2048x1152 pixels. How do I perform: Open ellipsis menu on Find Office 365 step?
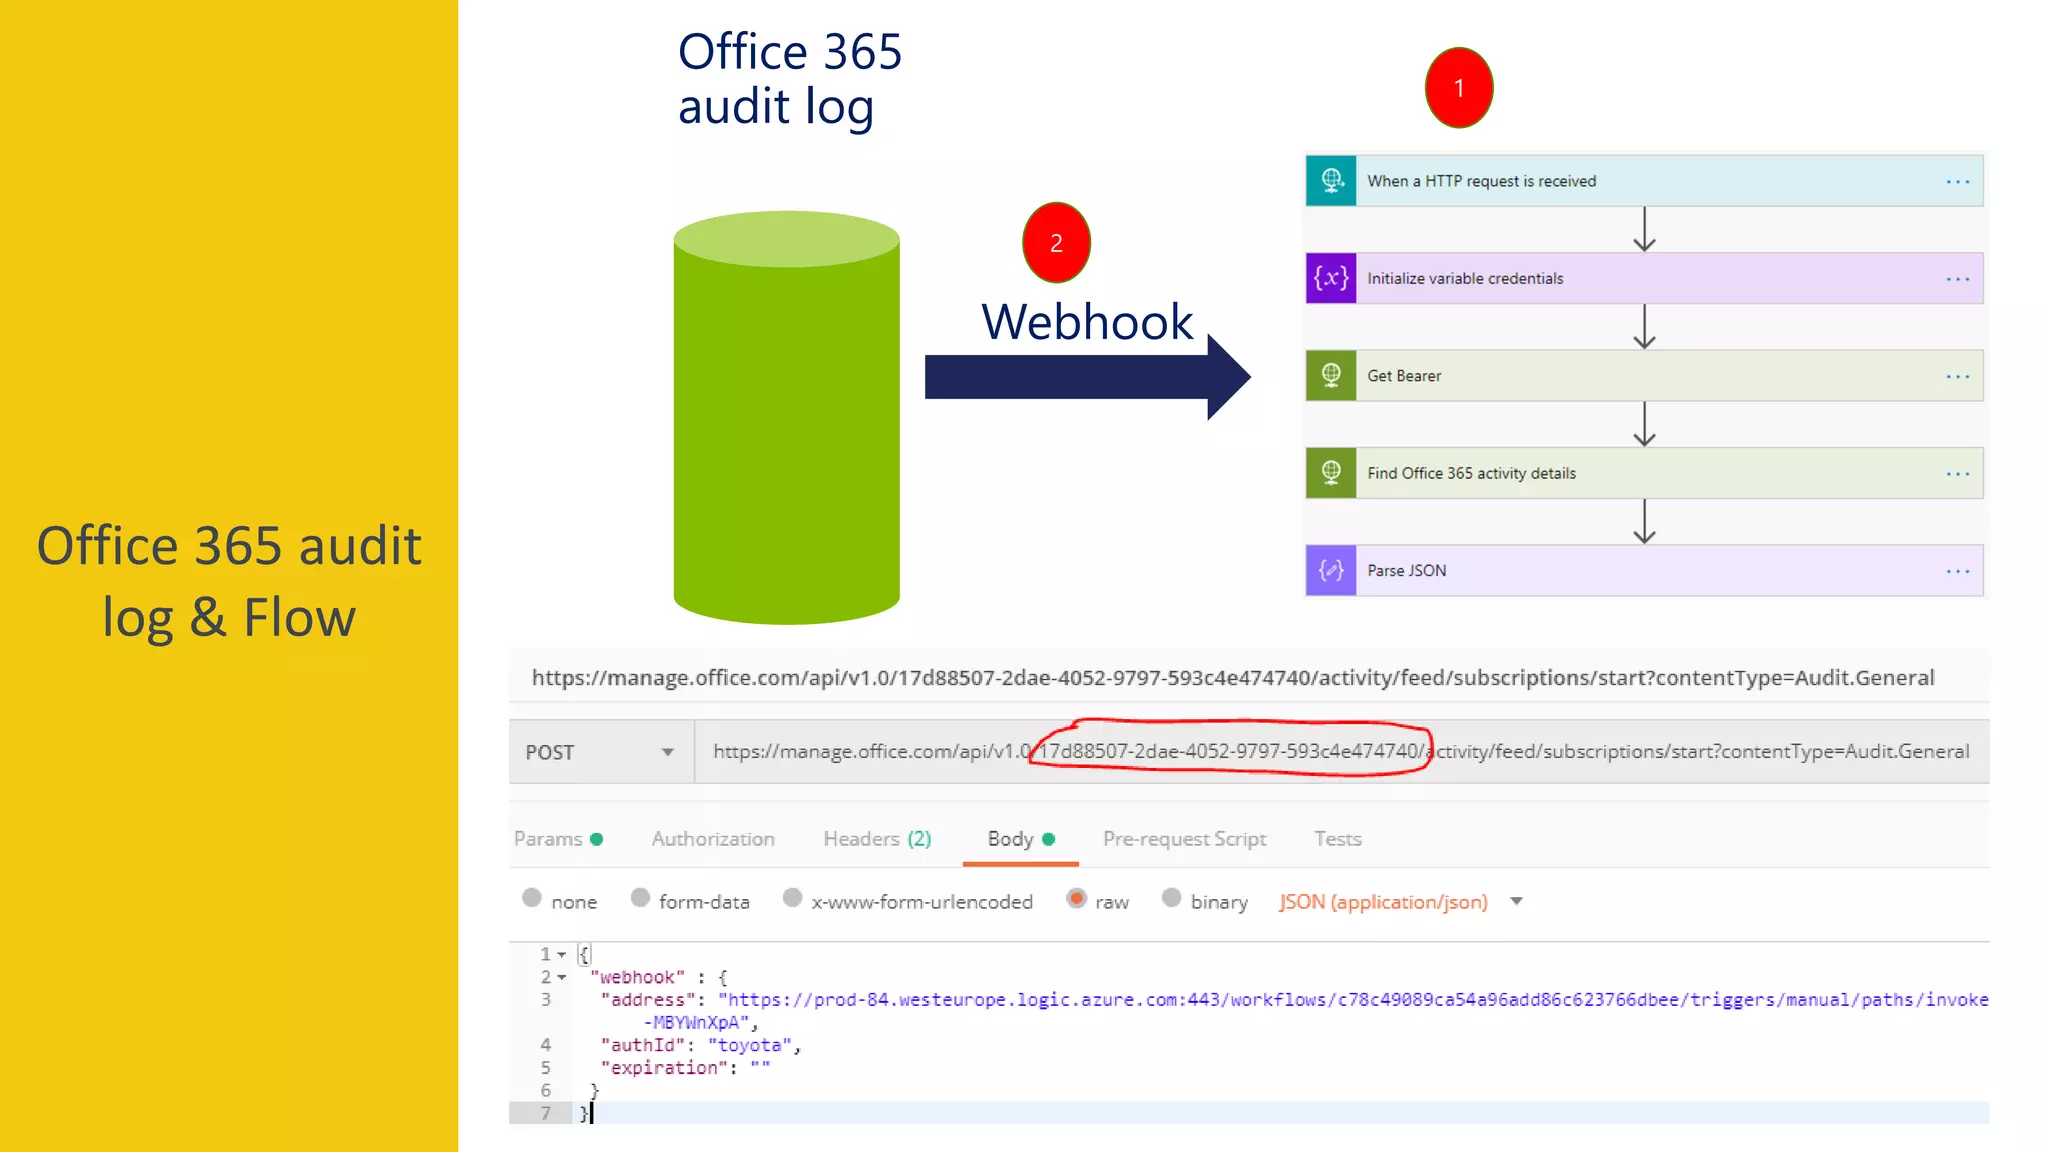[1958, 474]
